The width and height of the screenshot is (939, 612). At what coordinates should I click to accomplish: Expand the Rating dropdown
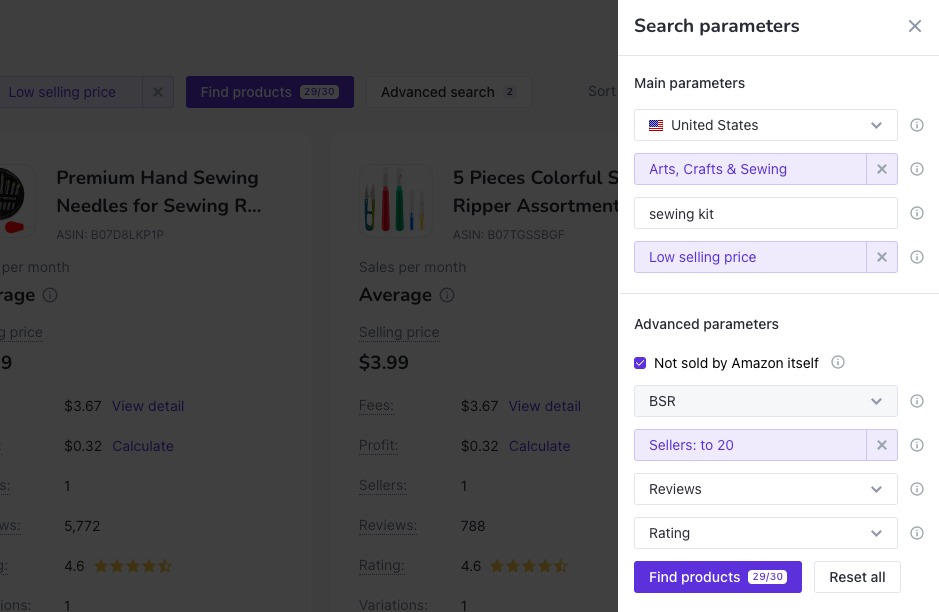pyautogui.click(x=765, y=533)
